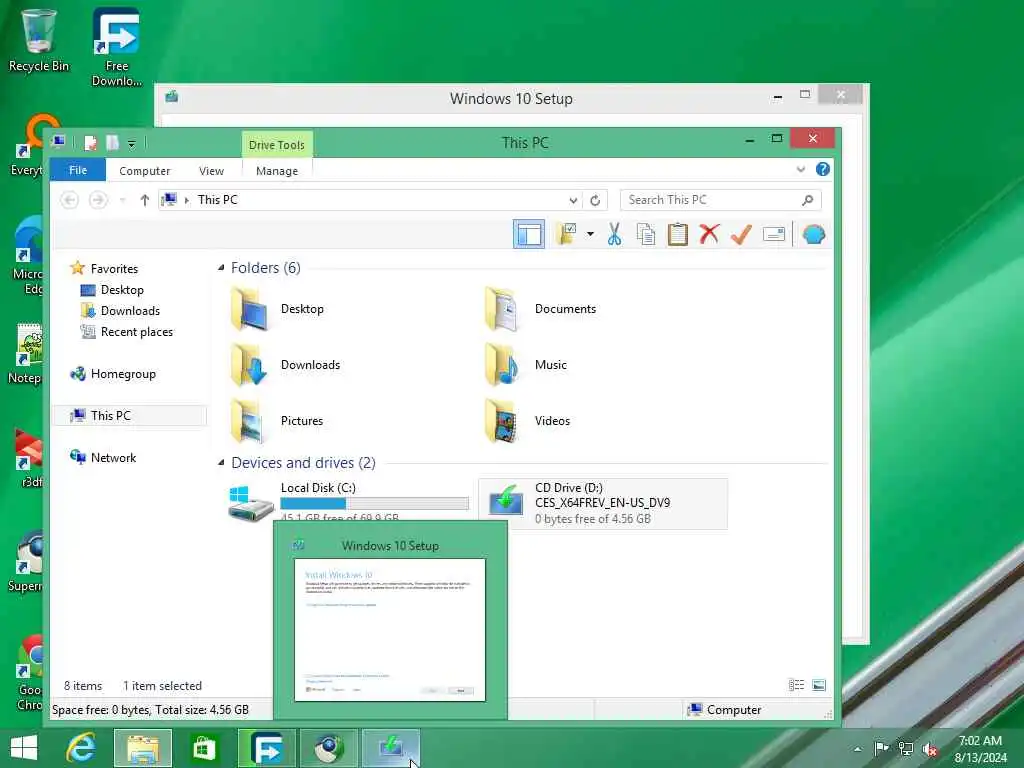1024x768 pixels.
Task: Click the folder options icon with checkmark
Action: pyautogui.click(x=566, y=234)
